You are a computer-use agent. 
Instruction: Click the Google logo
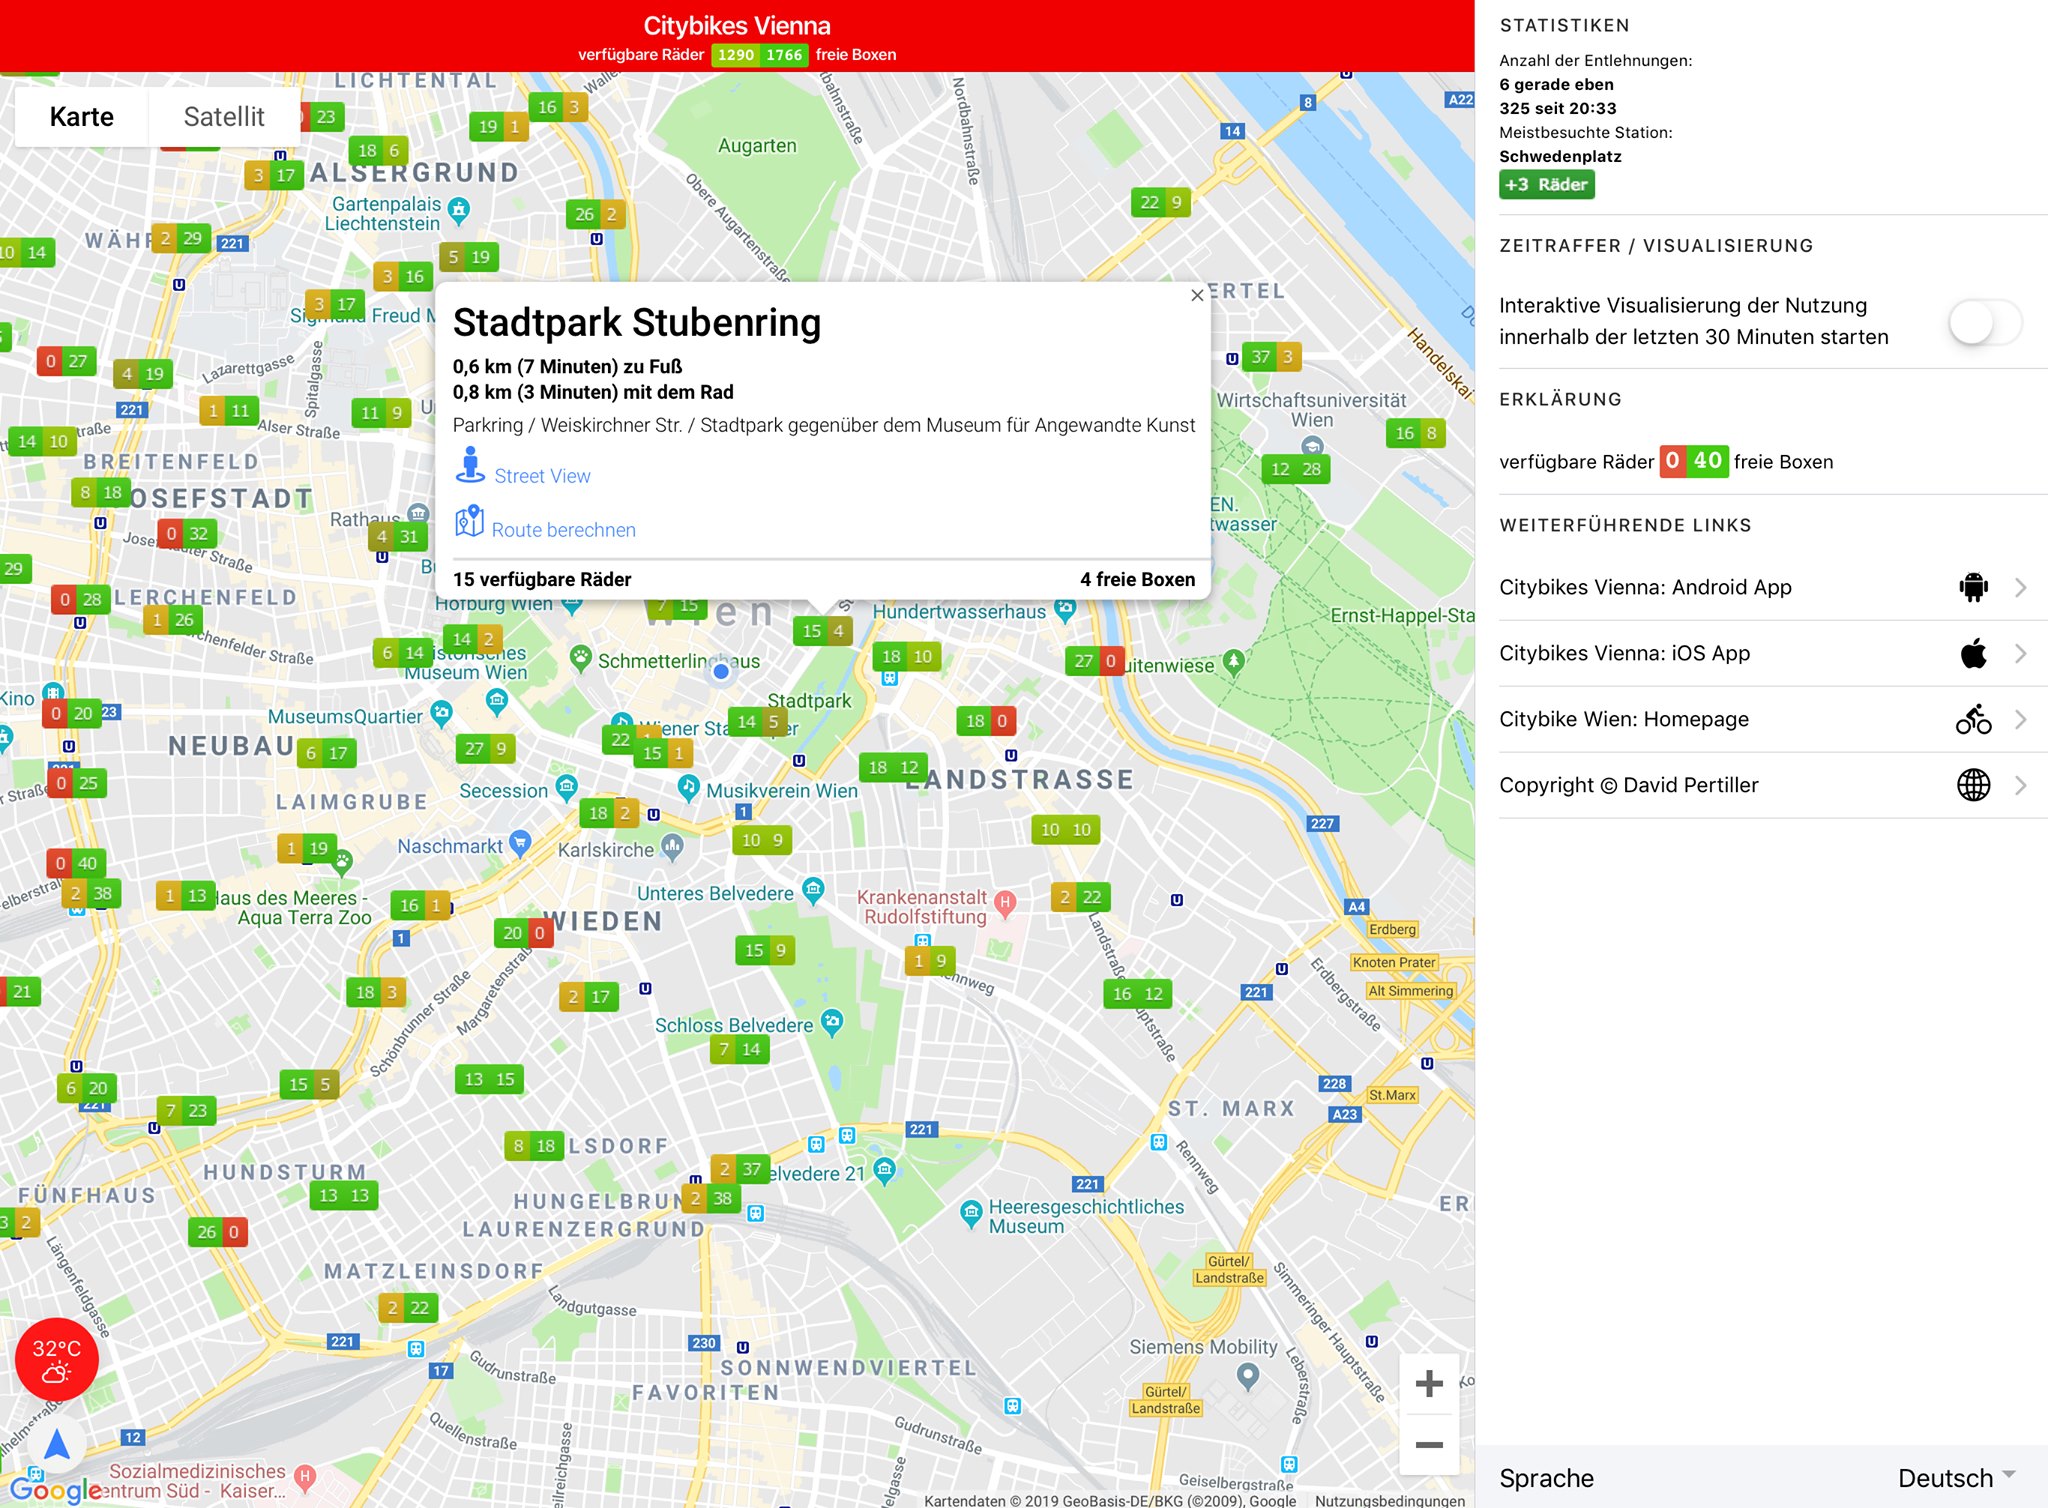pos(56,1490)
